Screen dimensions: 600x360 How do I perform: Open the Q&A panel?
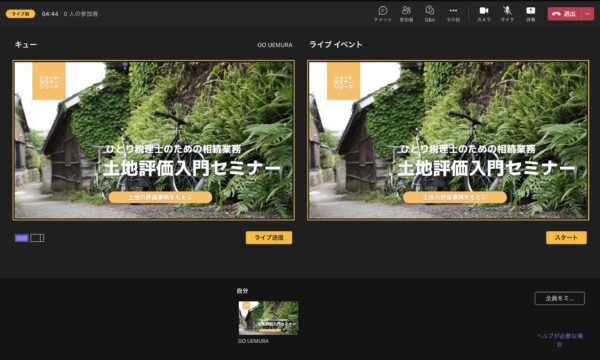pyautogui.click(x=430, y=14)
